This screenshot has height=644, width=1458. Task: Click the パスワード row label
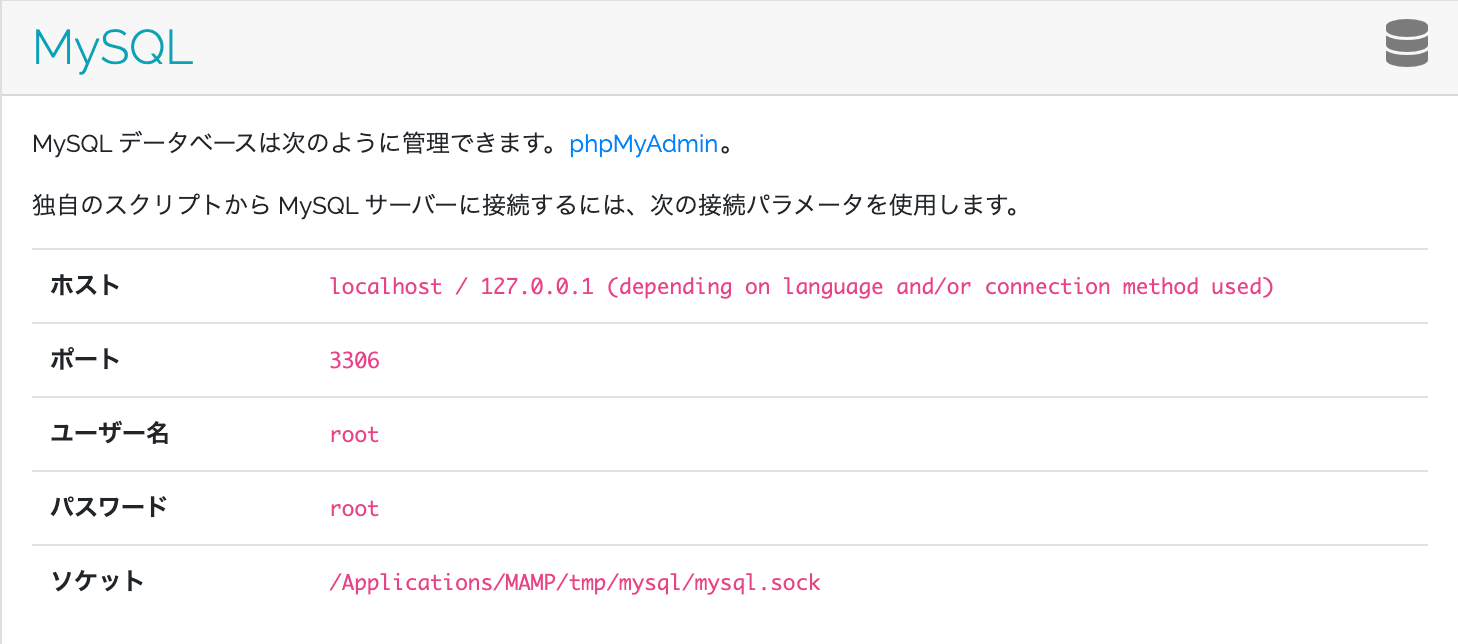pyautogui.click(x=109, y=507)
